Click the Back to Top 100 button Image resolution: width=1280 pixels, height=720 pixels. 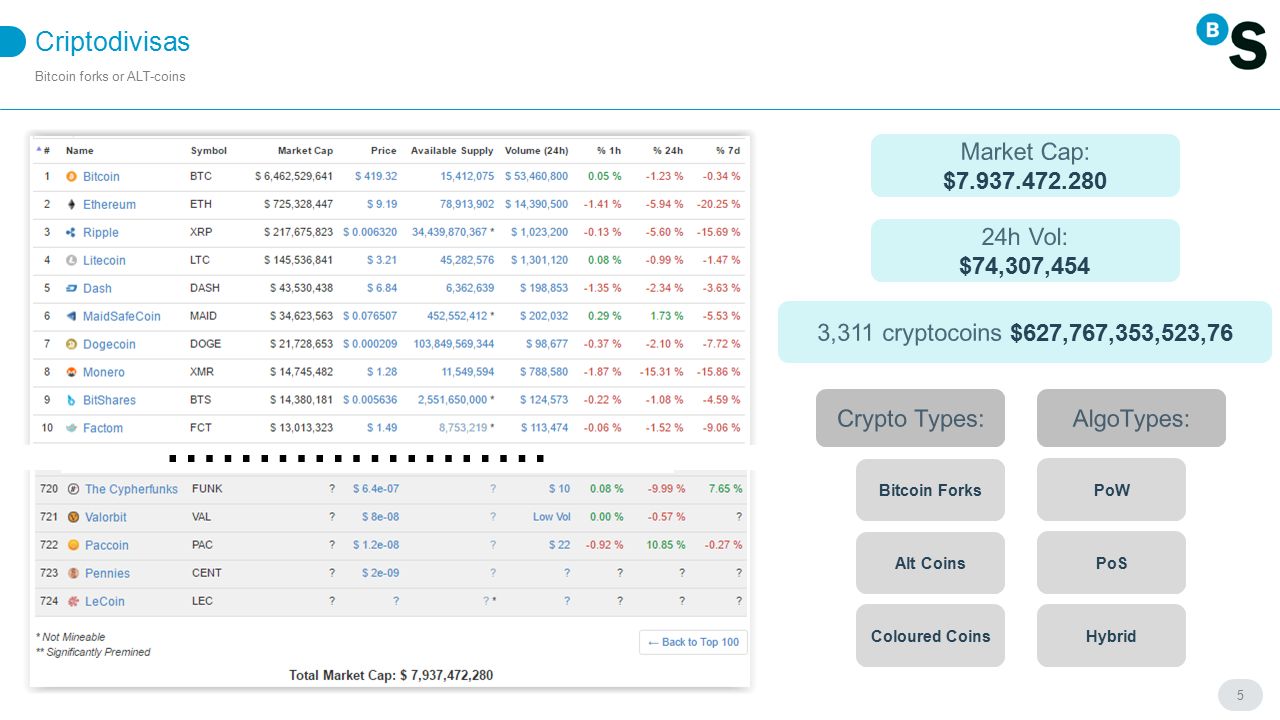click(693, 642)
